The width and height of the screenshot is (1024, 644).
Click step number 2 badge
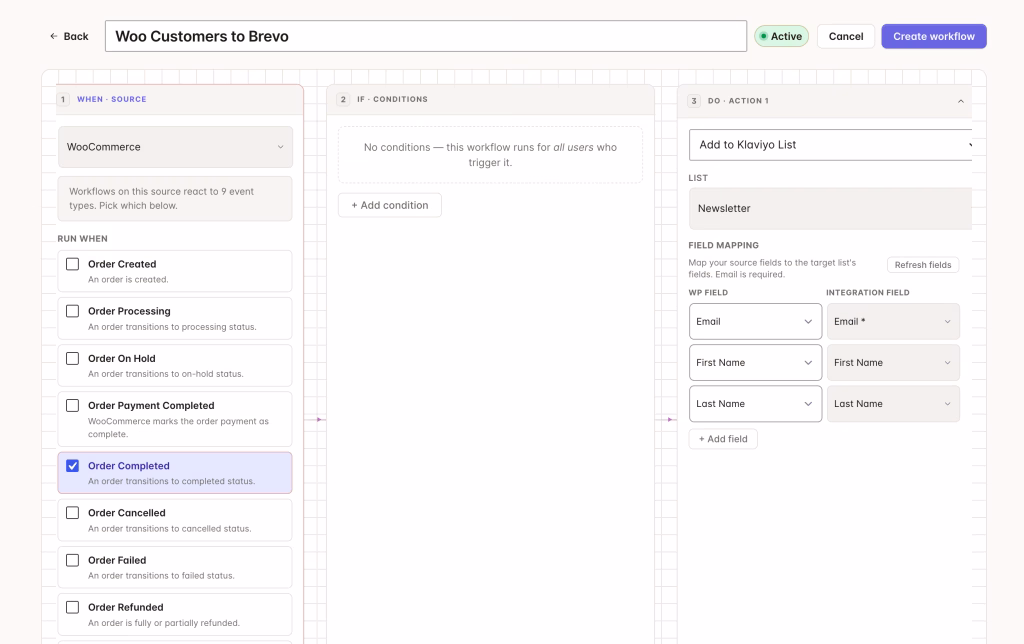(344, 99)
